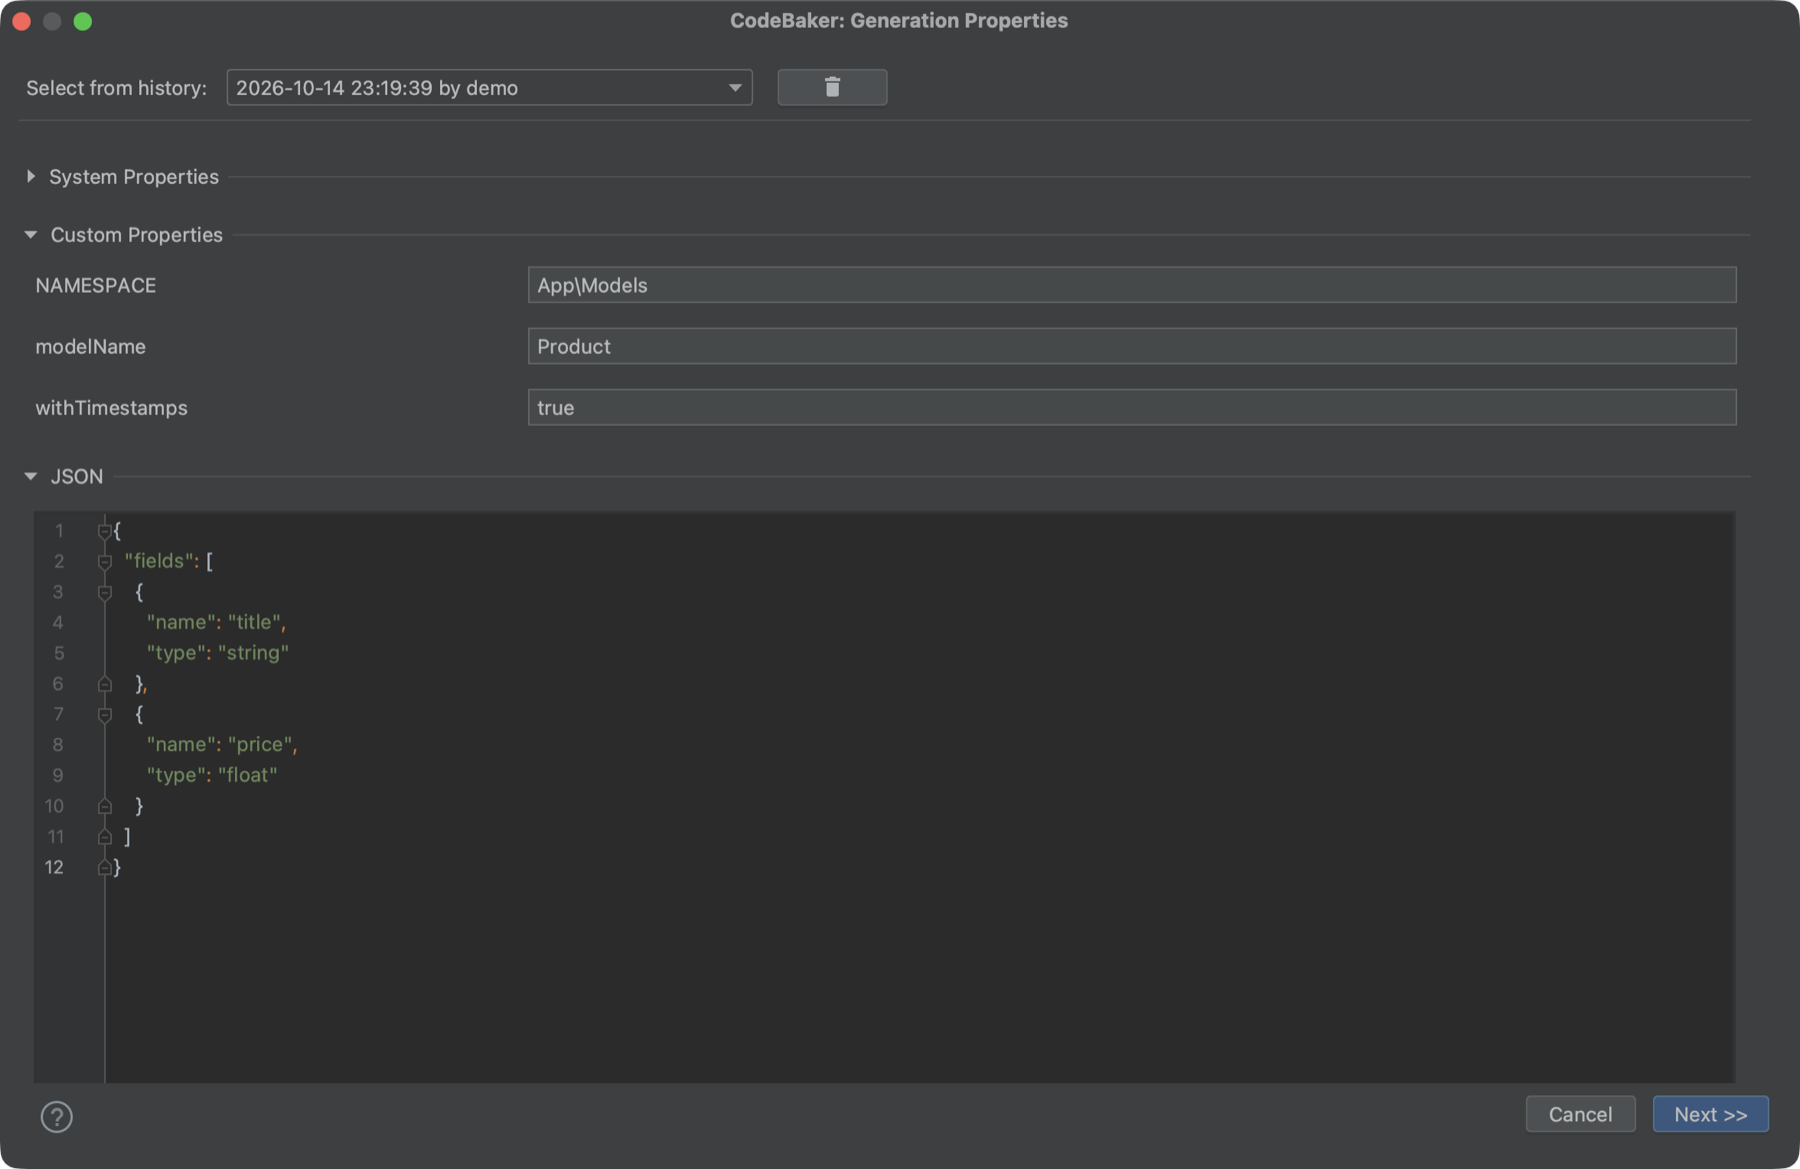The image size is (1800, 1169).
Task: Fold the price field object at line 7
Action: click(105, 714)
